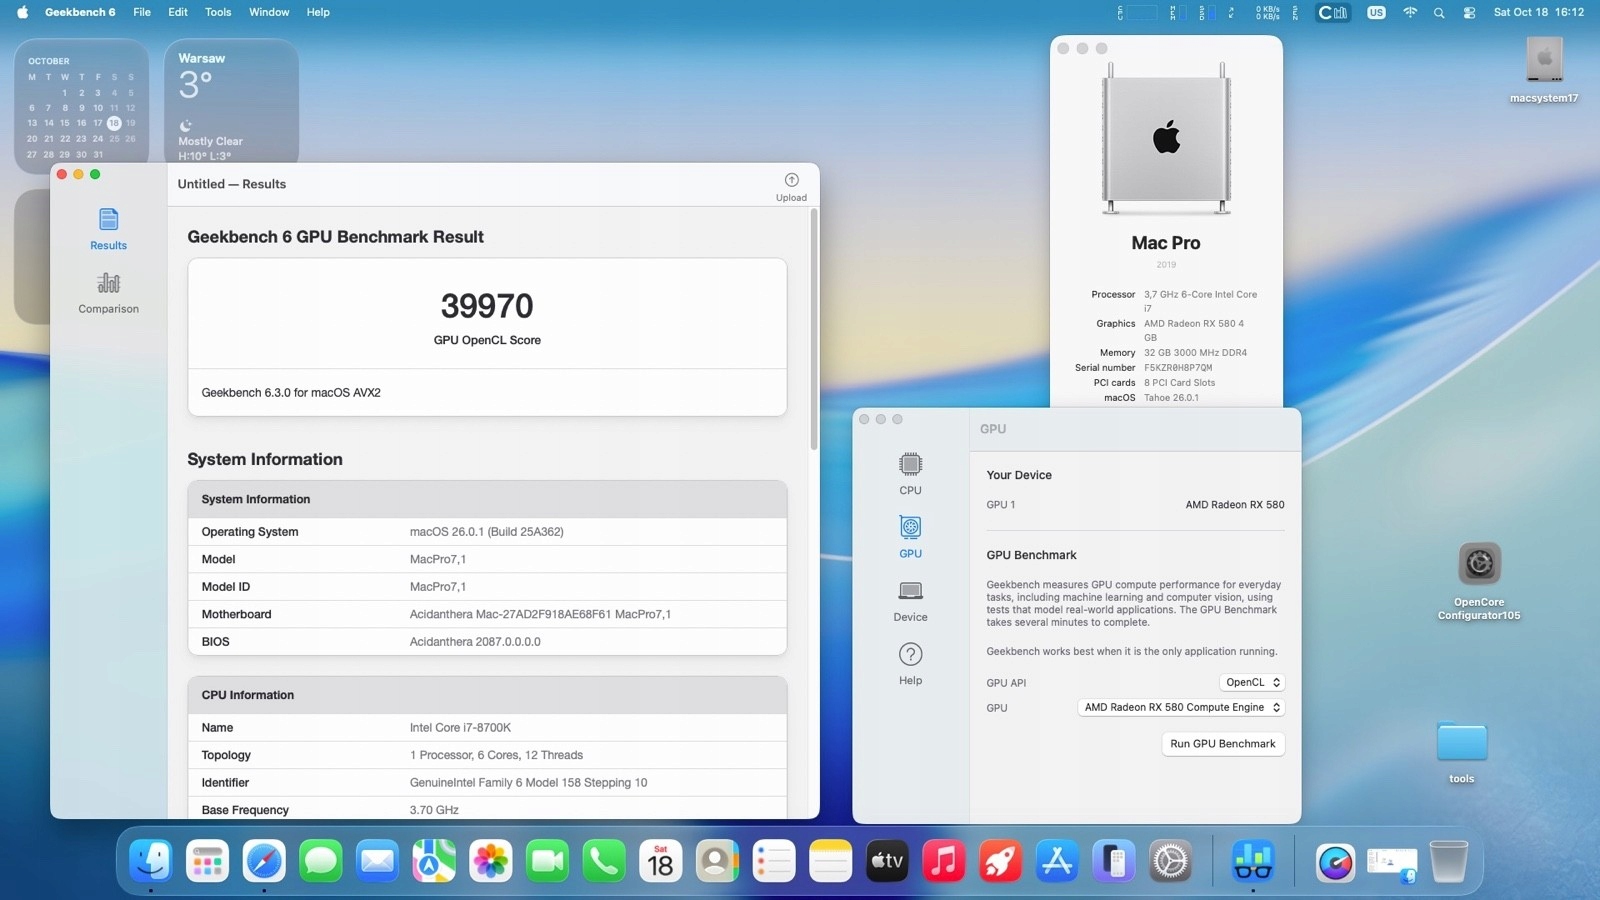This screenshot has height=900, width=1600.
Task: Launch Apple TV from the Dock
Action: pos(887,861)
